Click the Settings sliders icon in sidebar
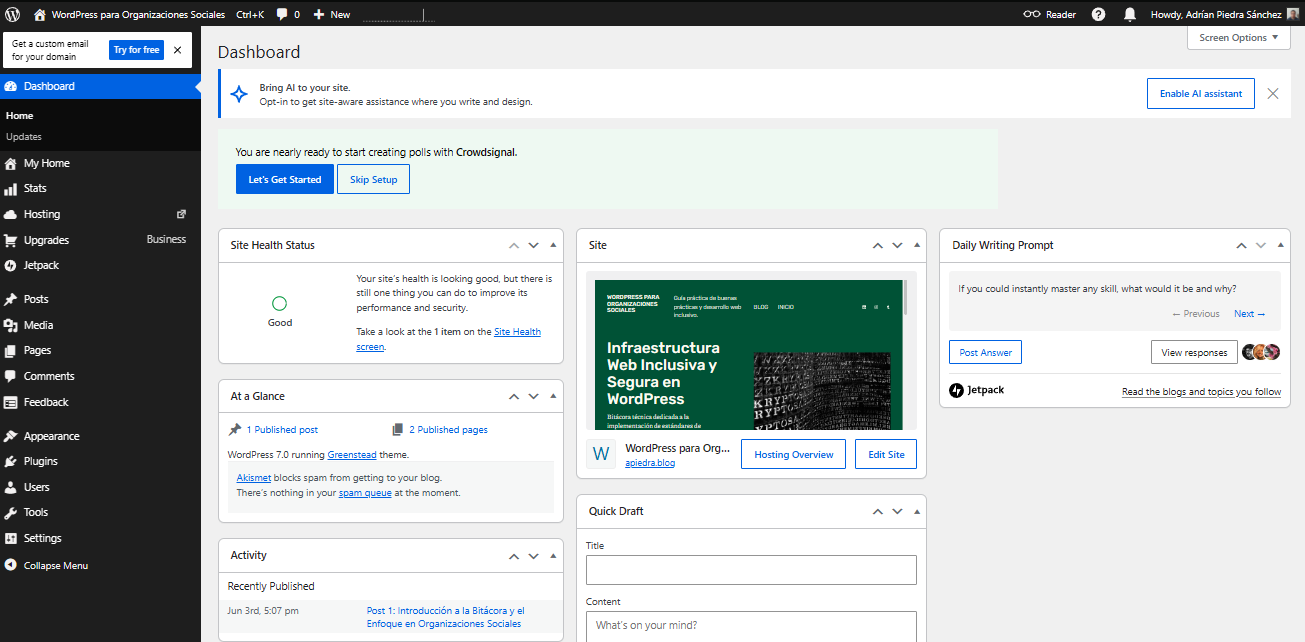Viewport: 1305px width, 642px height. click(x=11, y=538)
